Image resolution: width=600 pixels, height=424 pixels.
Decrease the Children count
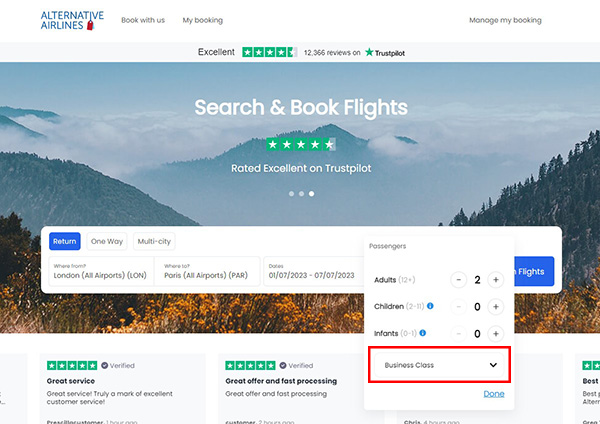point(458,307)
